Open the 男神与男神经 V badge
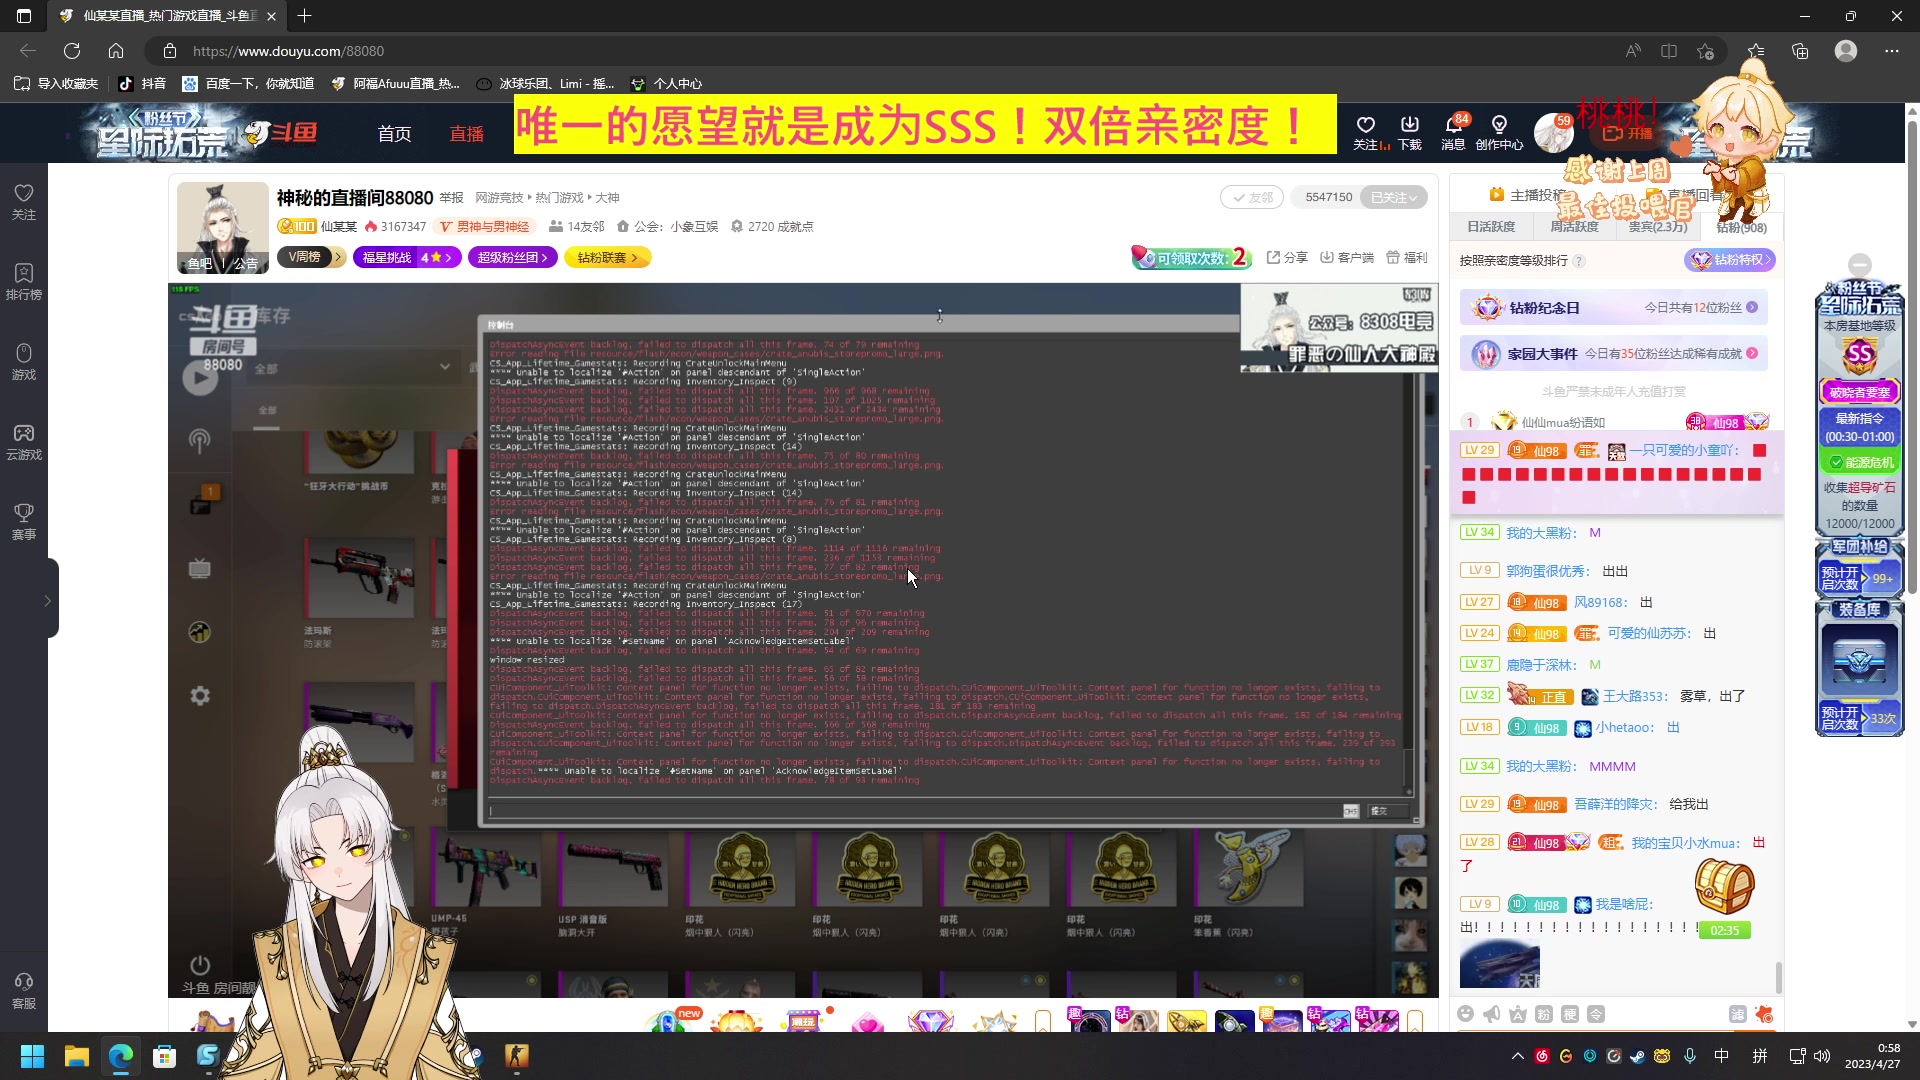Screen dimensions: 1920x1080 tap(485, 227)
